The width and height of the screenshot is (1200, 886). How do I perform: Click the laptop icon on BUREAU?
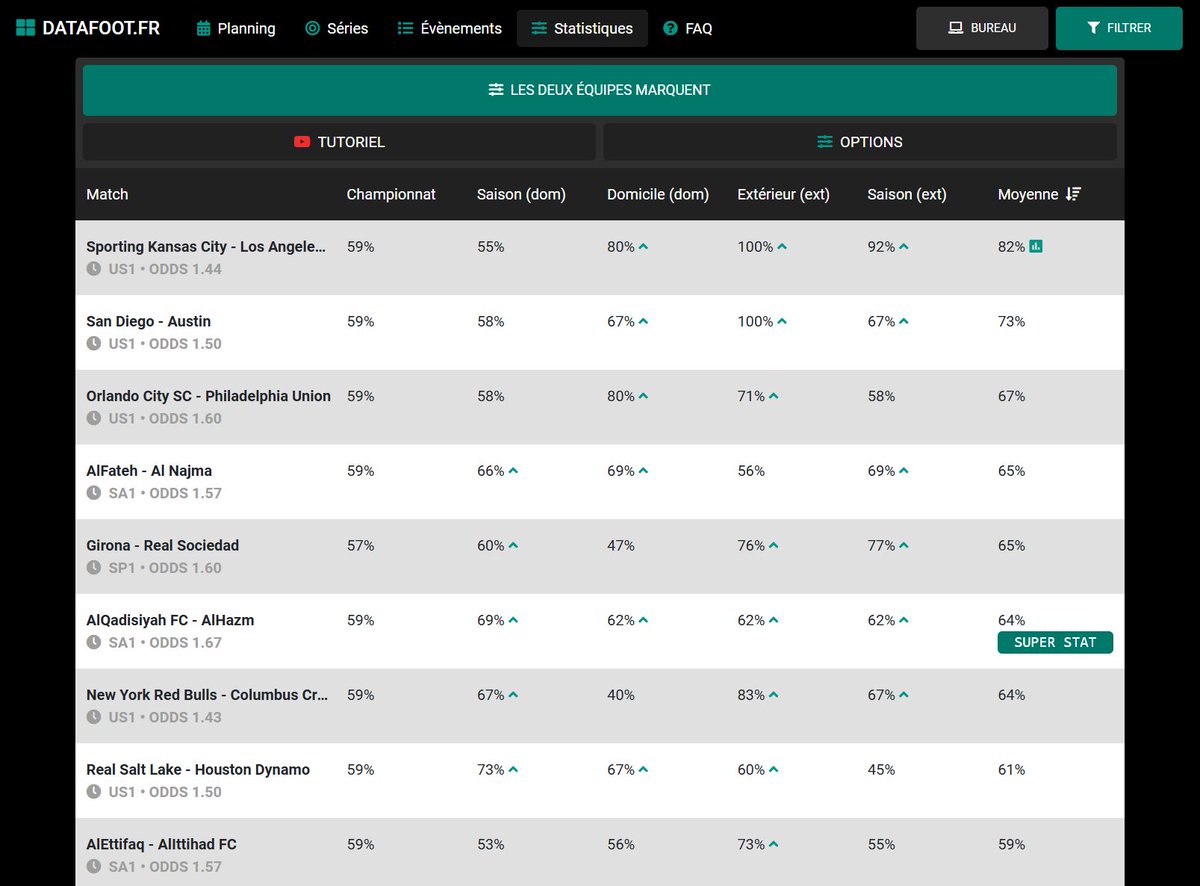pos(955,28)
